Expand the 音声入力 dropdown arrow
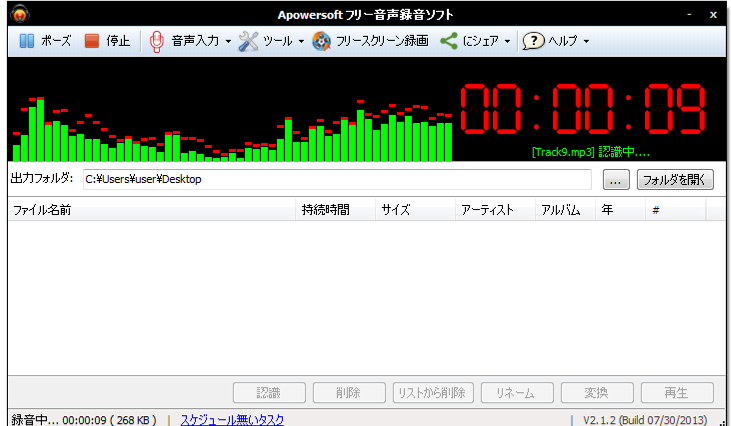This screenshot has height=426, width=731. [228, 41]
